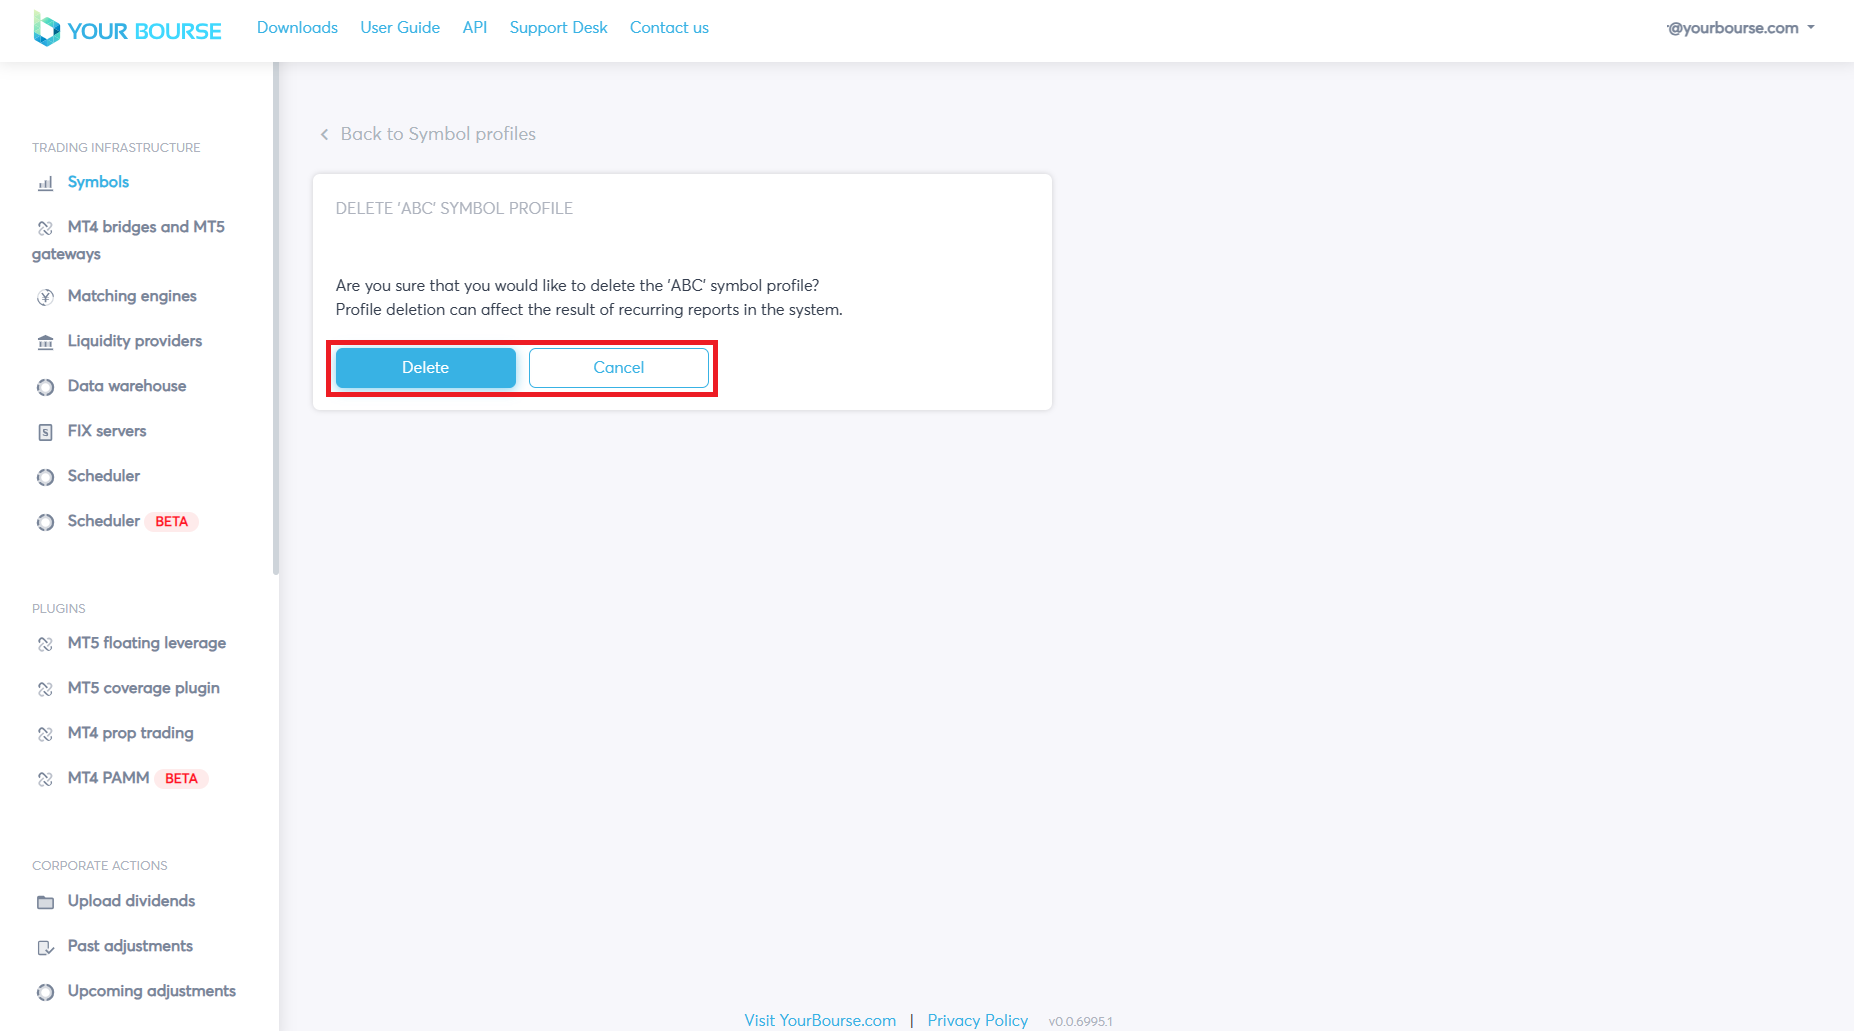Go to MT4 prop trading
This screenshot has height=1031, width=1854.
pos(131,733)
